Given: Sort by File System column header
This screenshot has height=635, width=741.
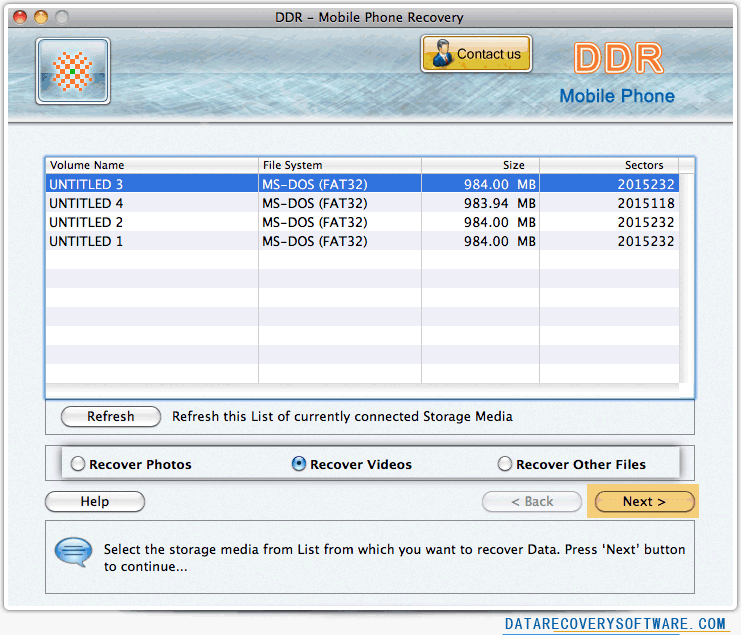Looking at the screenshot, I should [x=339, y=165].
